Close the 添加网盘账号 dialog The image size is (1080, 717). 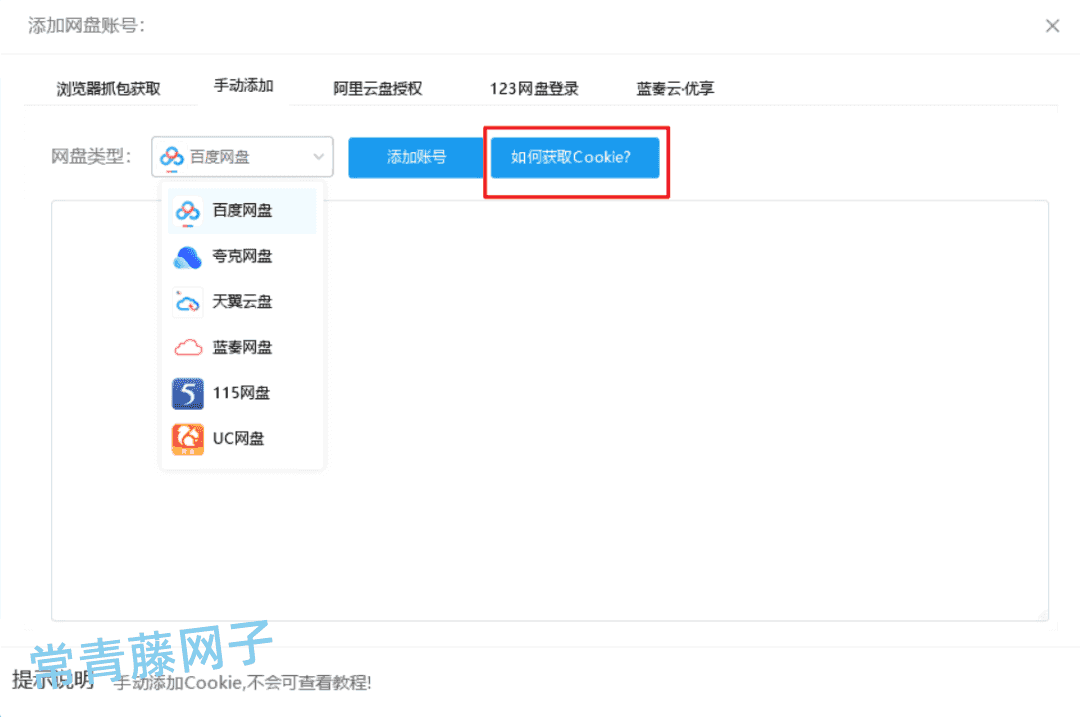tap(1052, 26)
